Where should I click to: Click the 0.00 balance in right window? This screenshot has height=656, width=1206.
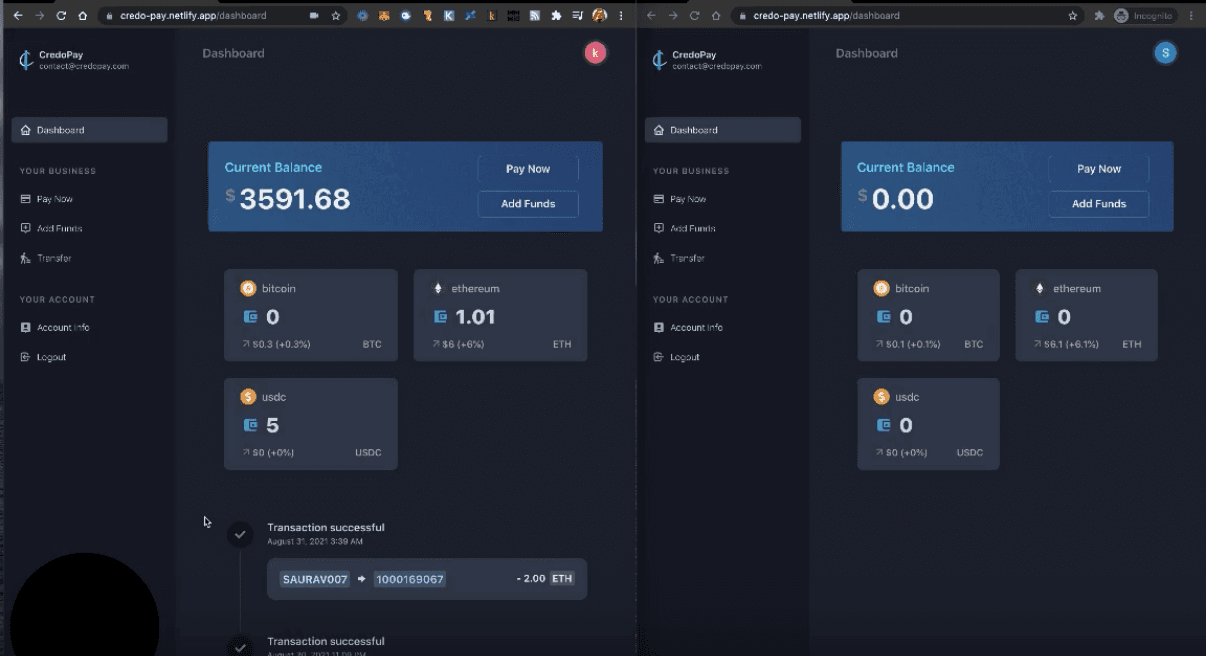pyautogui.click(x=902, y=199)
